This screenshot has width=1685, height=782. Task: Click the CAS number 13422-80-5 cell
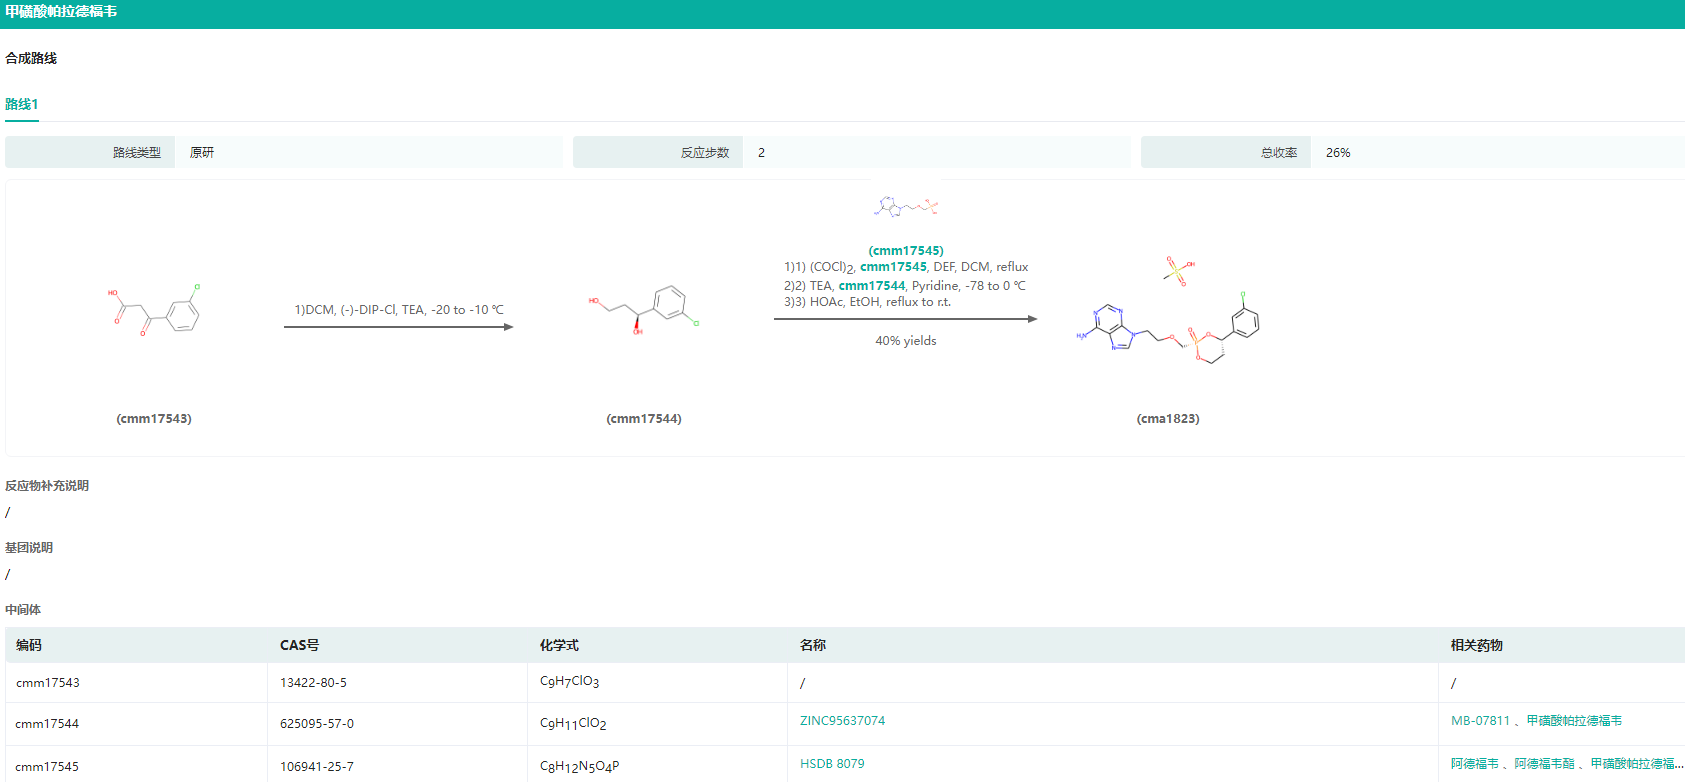(313, 683)
